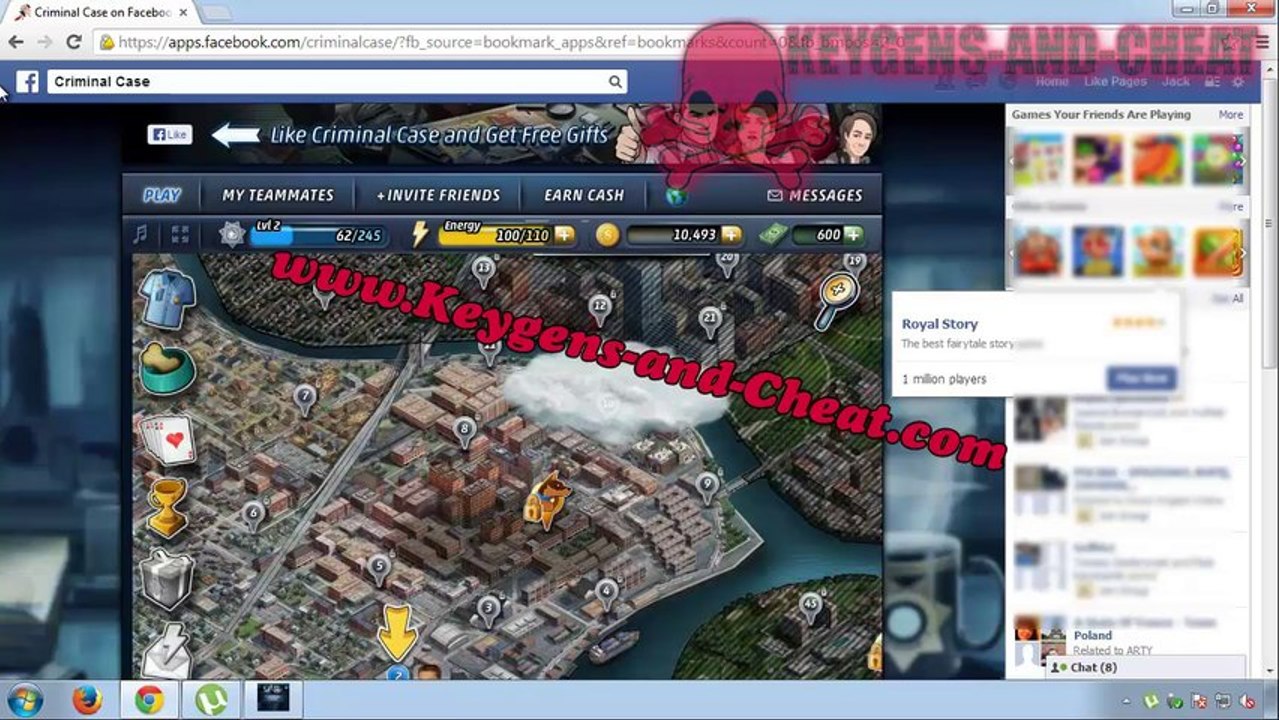Viewport: 1279px width, 720px height.
Task: Open the dog food bowl icon
Action: coord(166,367)
